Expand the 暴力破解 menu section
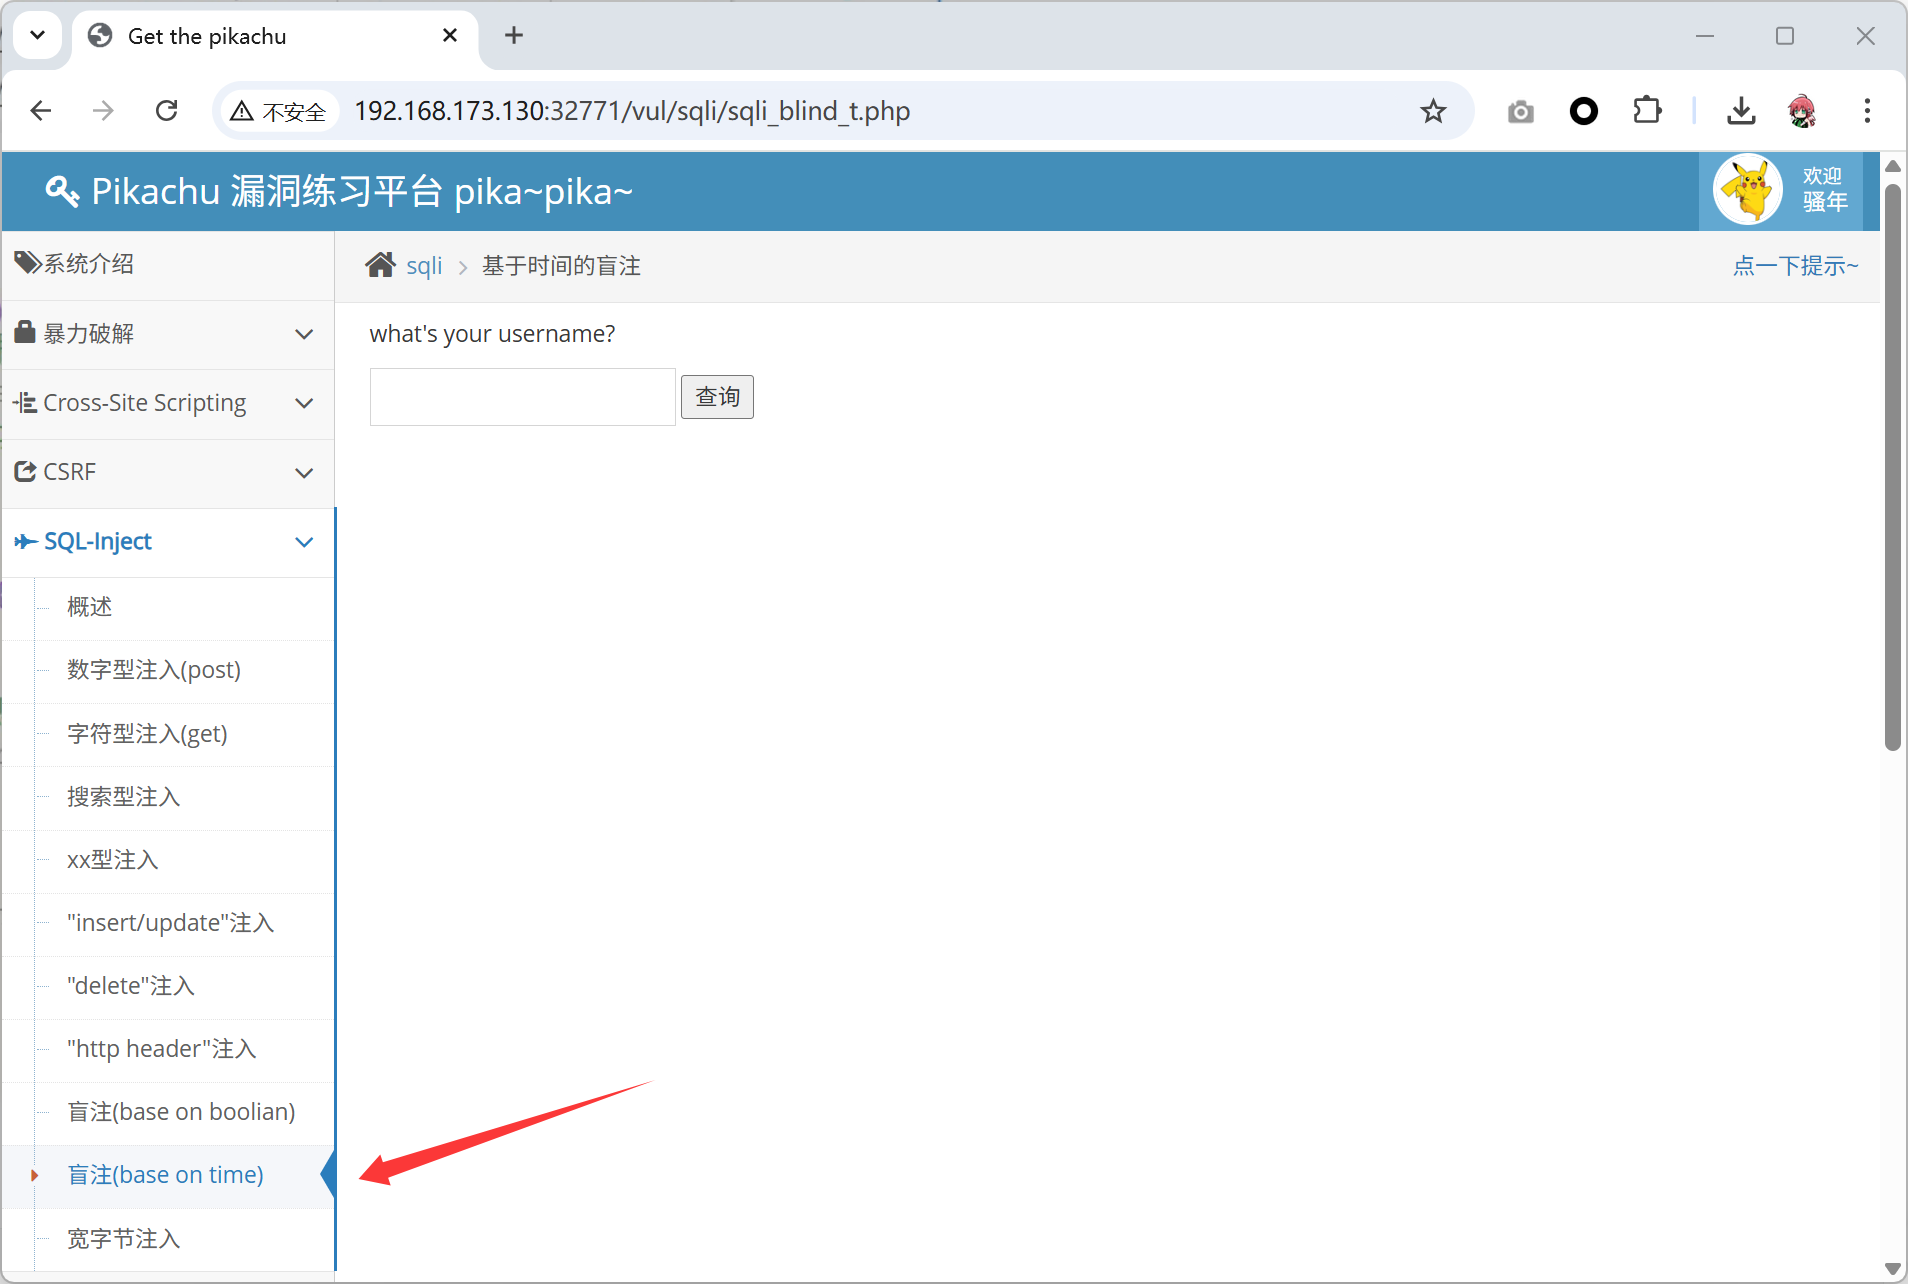Screen dimensions: 1908x1284 click(167, 334)
